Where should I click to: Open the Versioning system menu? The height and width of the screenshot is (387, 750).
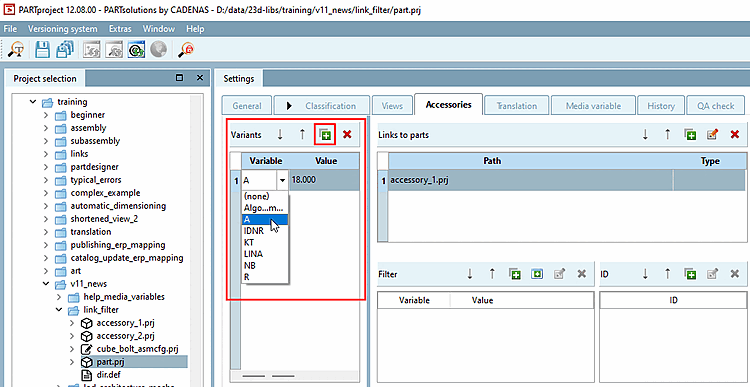(x=63, y=29)
